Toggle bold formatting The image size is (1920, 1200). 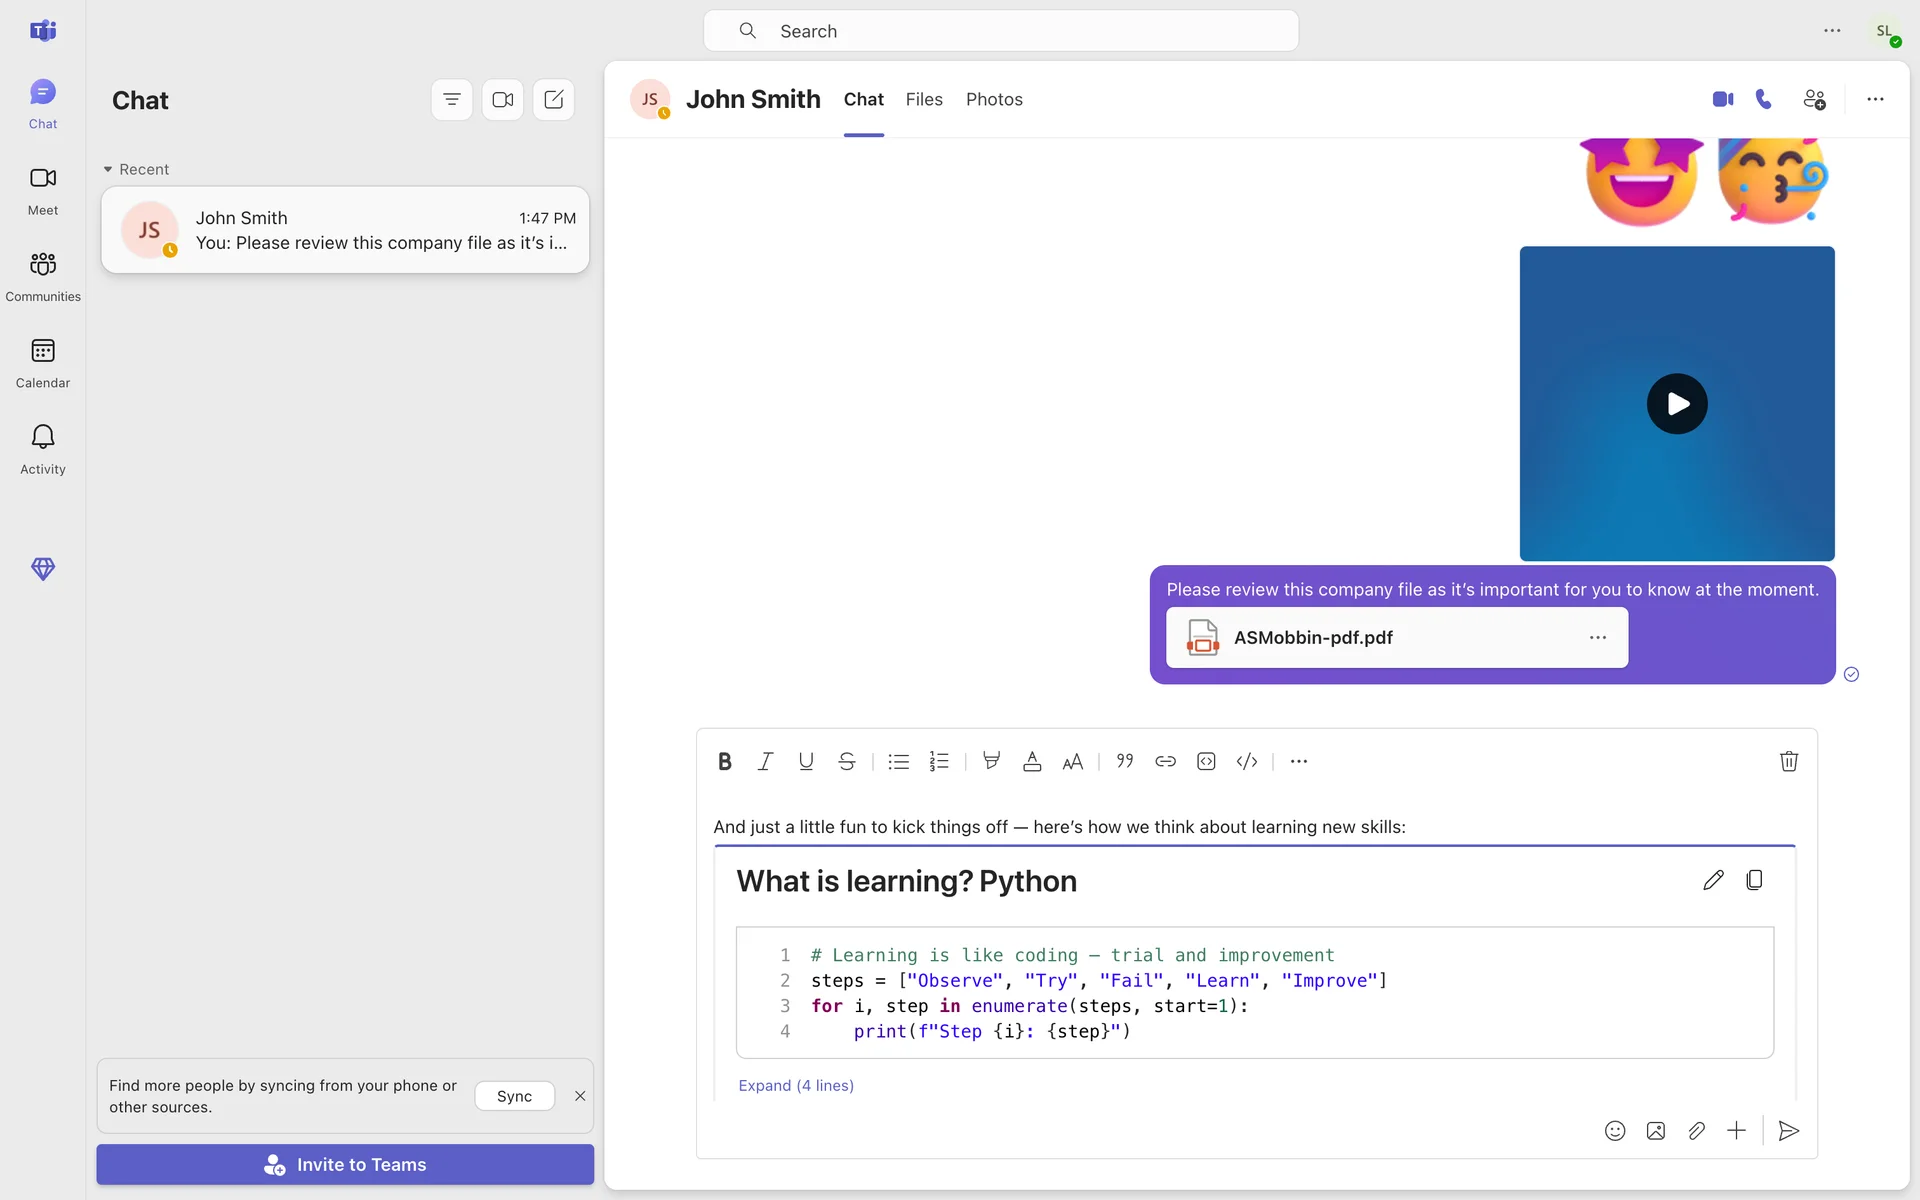click(725, 761)
